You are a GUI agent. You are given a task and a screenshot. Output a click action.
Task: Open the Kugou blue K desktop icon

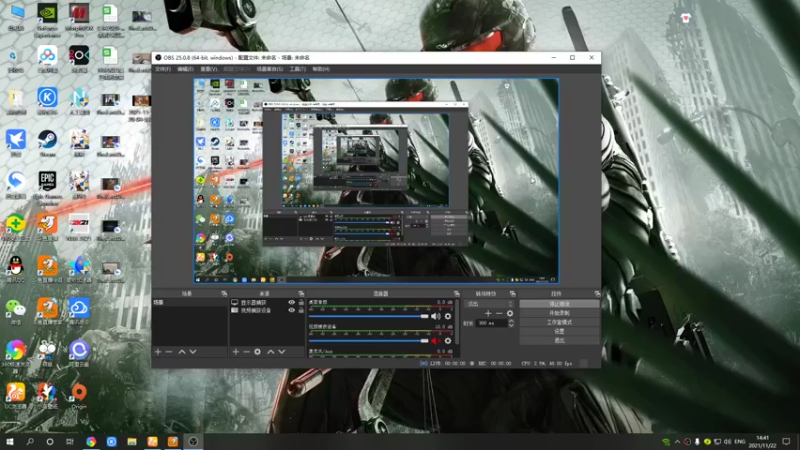click(47, 101)
